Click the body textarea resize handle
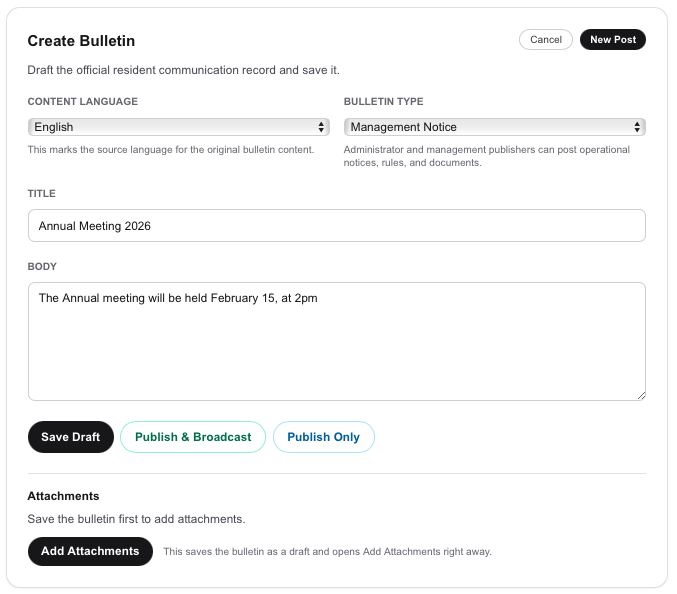 point(641,396)
